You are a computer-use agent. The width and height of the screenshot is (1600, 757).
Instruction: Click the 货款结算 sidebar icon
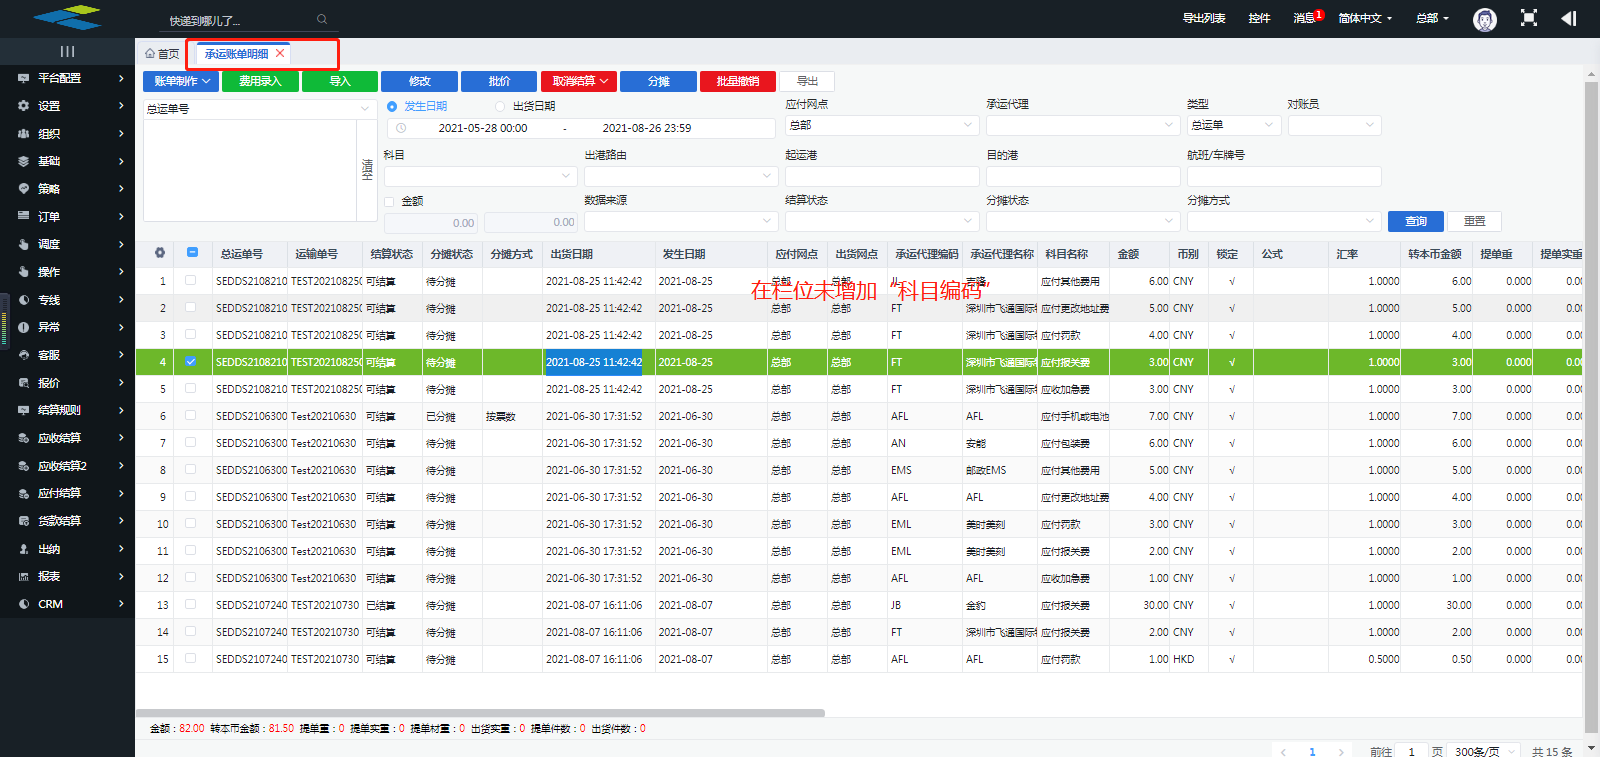24,521
